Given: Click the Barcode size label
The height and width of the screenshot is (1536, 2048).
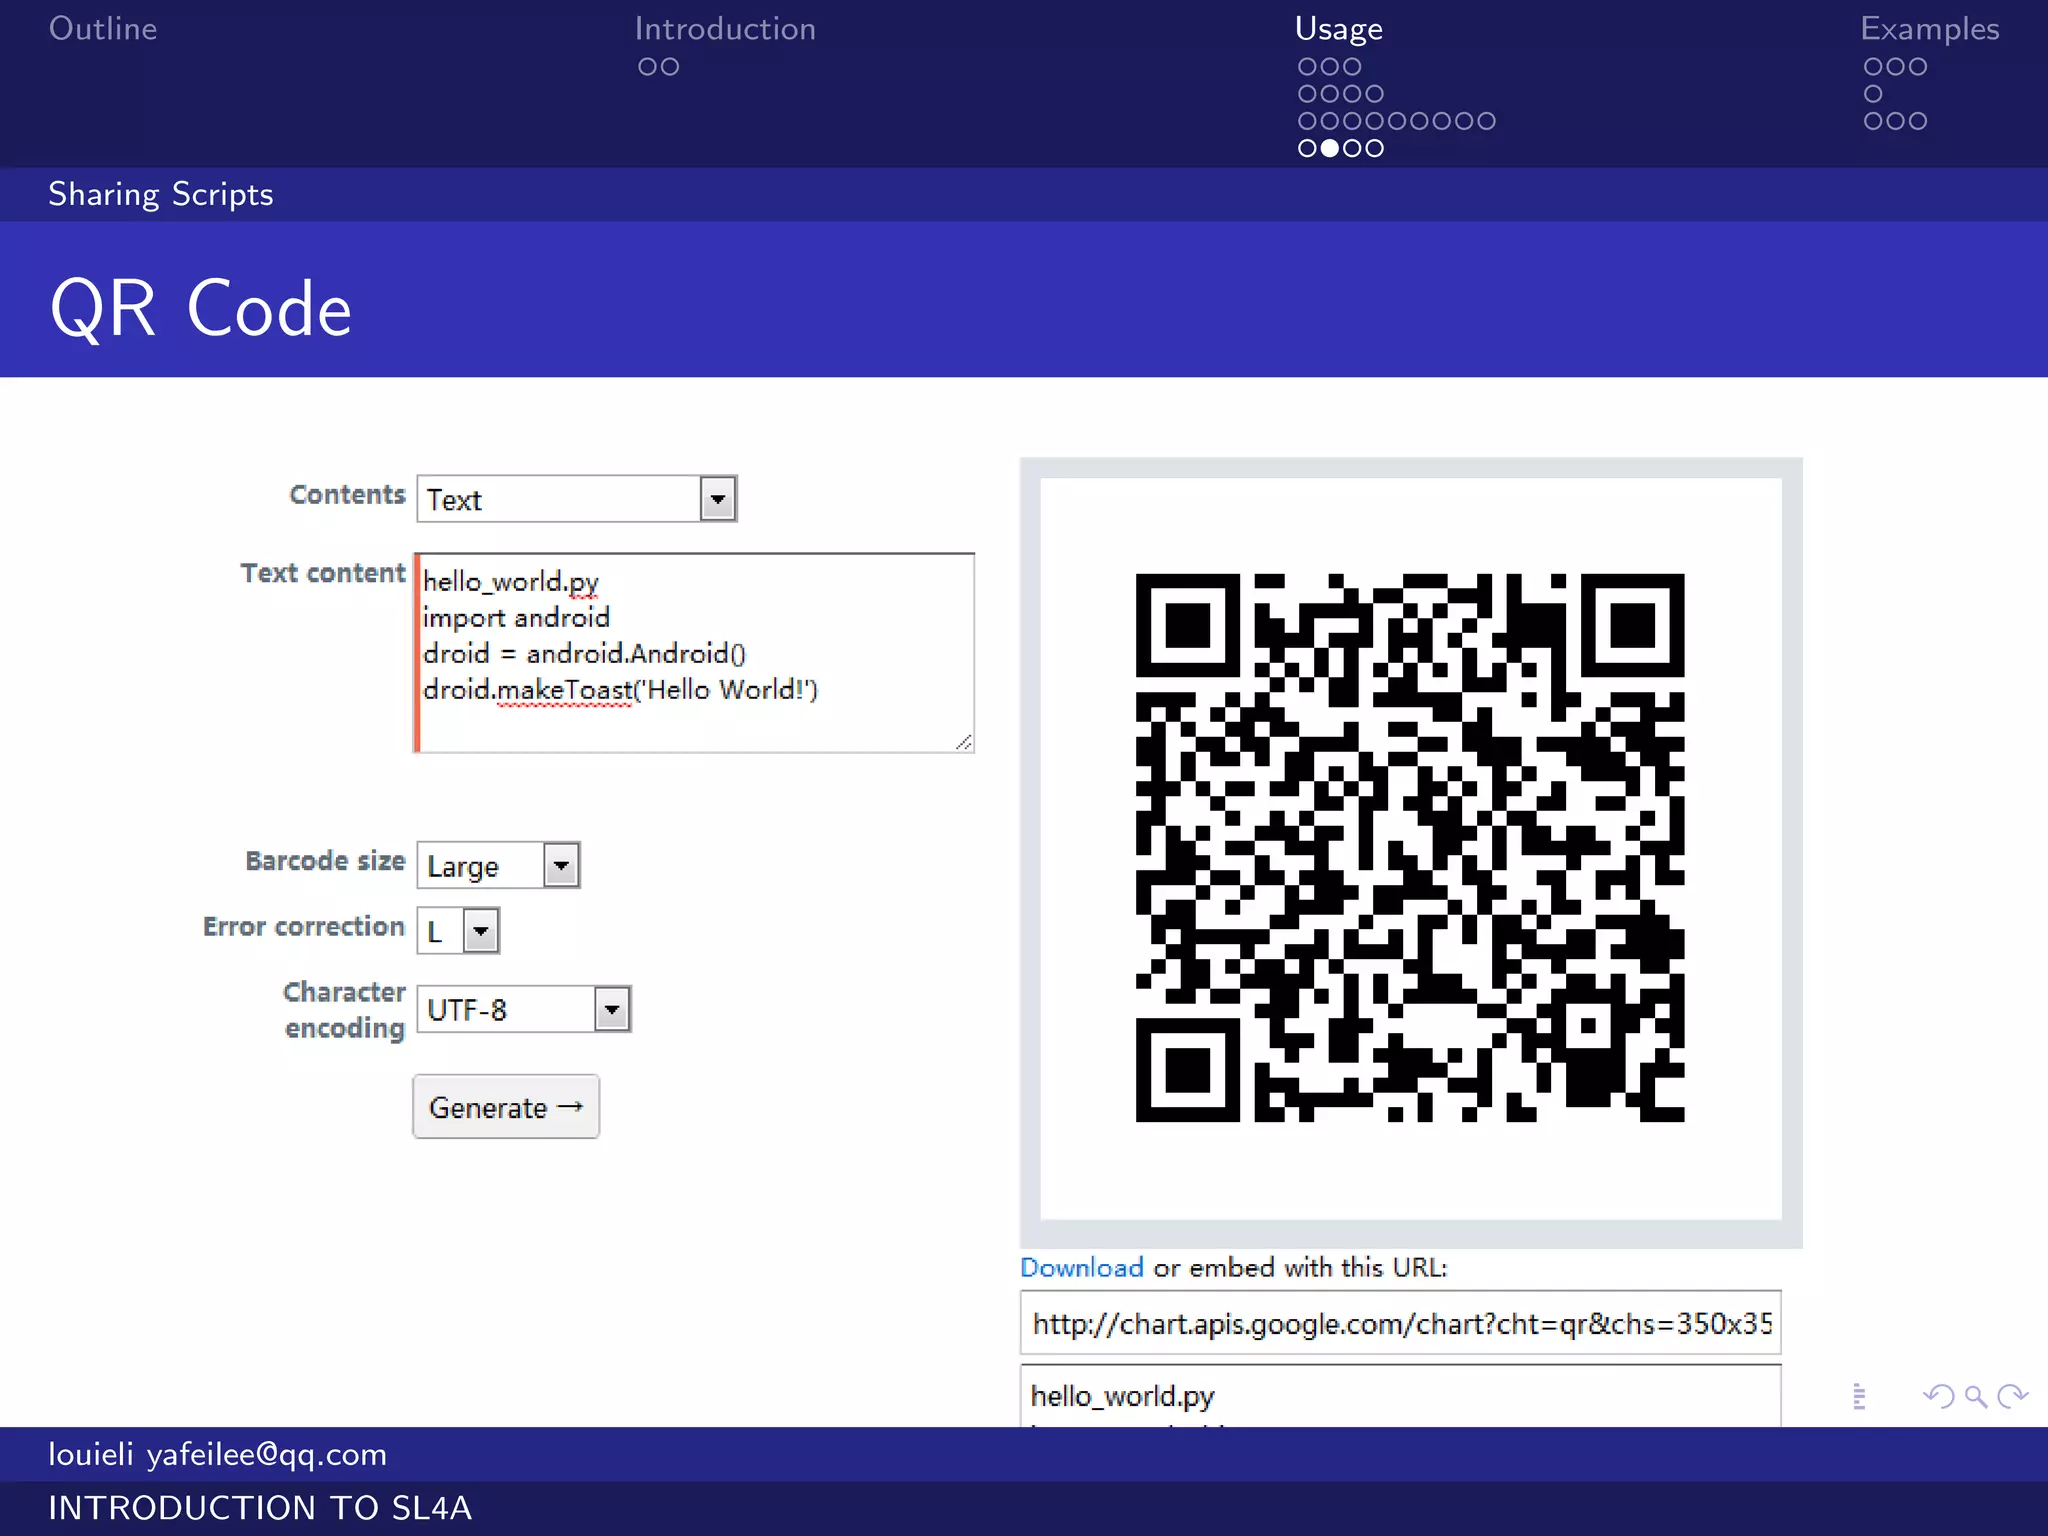Looking at the screenshot, I should coord(325,861).
